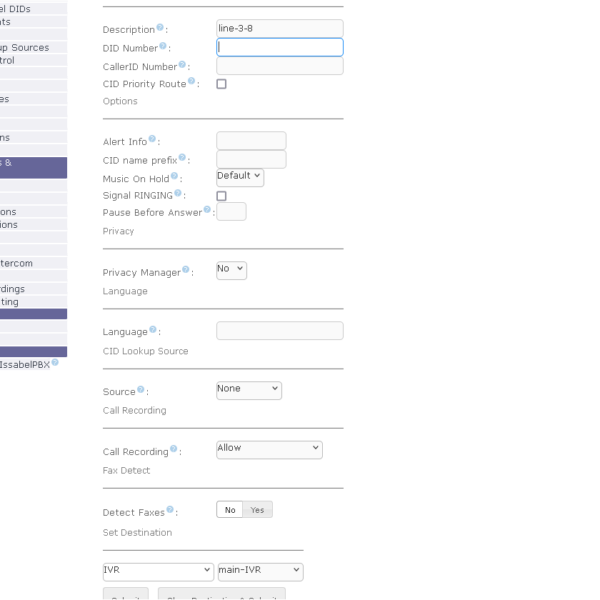The height and width of the screenshot is (600, 600).
Task: Set Detect Faxes to No
Action: click(x=230, y=510)
